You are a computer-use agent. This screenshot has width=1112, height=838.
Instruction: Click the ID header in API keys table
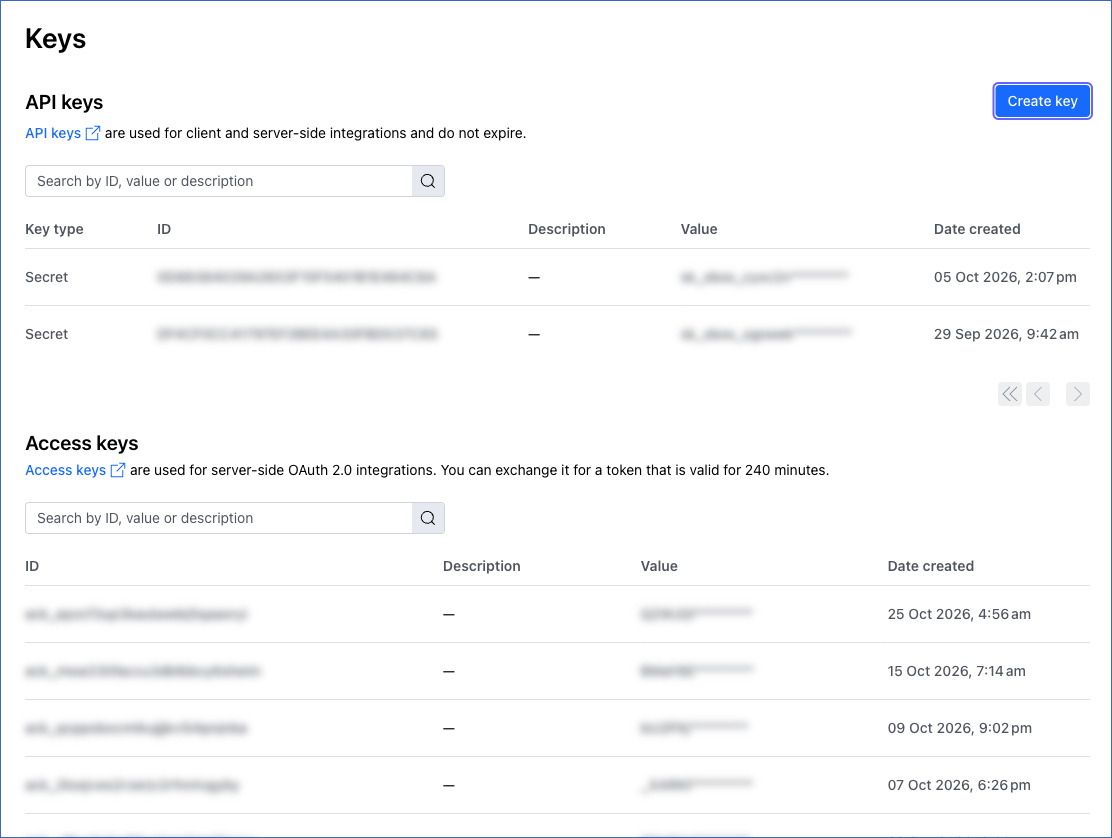coord(164,229)
